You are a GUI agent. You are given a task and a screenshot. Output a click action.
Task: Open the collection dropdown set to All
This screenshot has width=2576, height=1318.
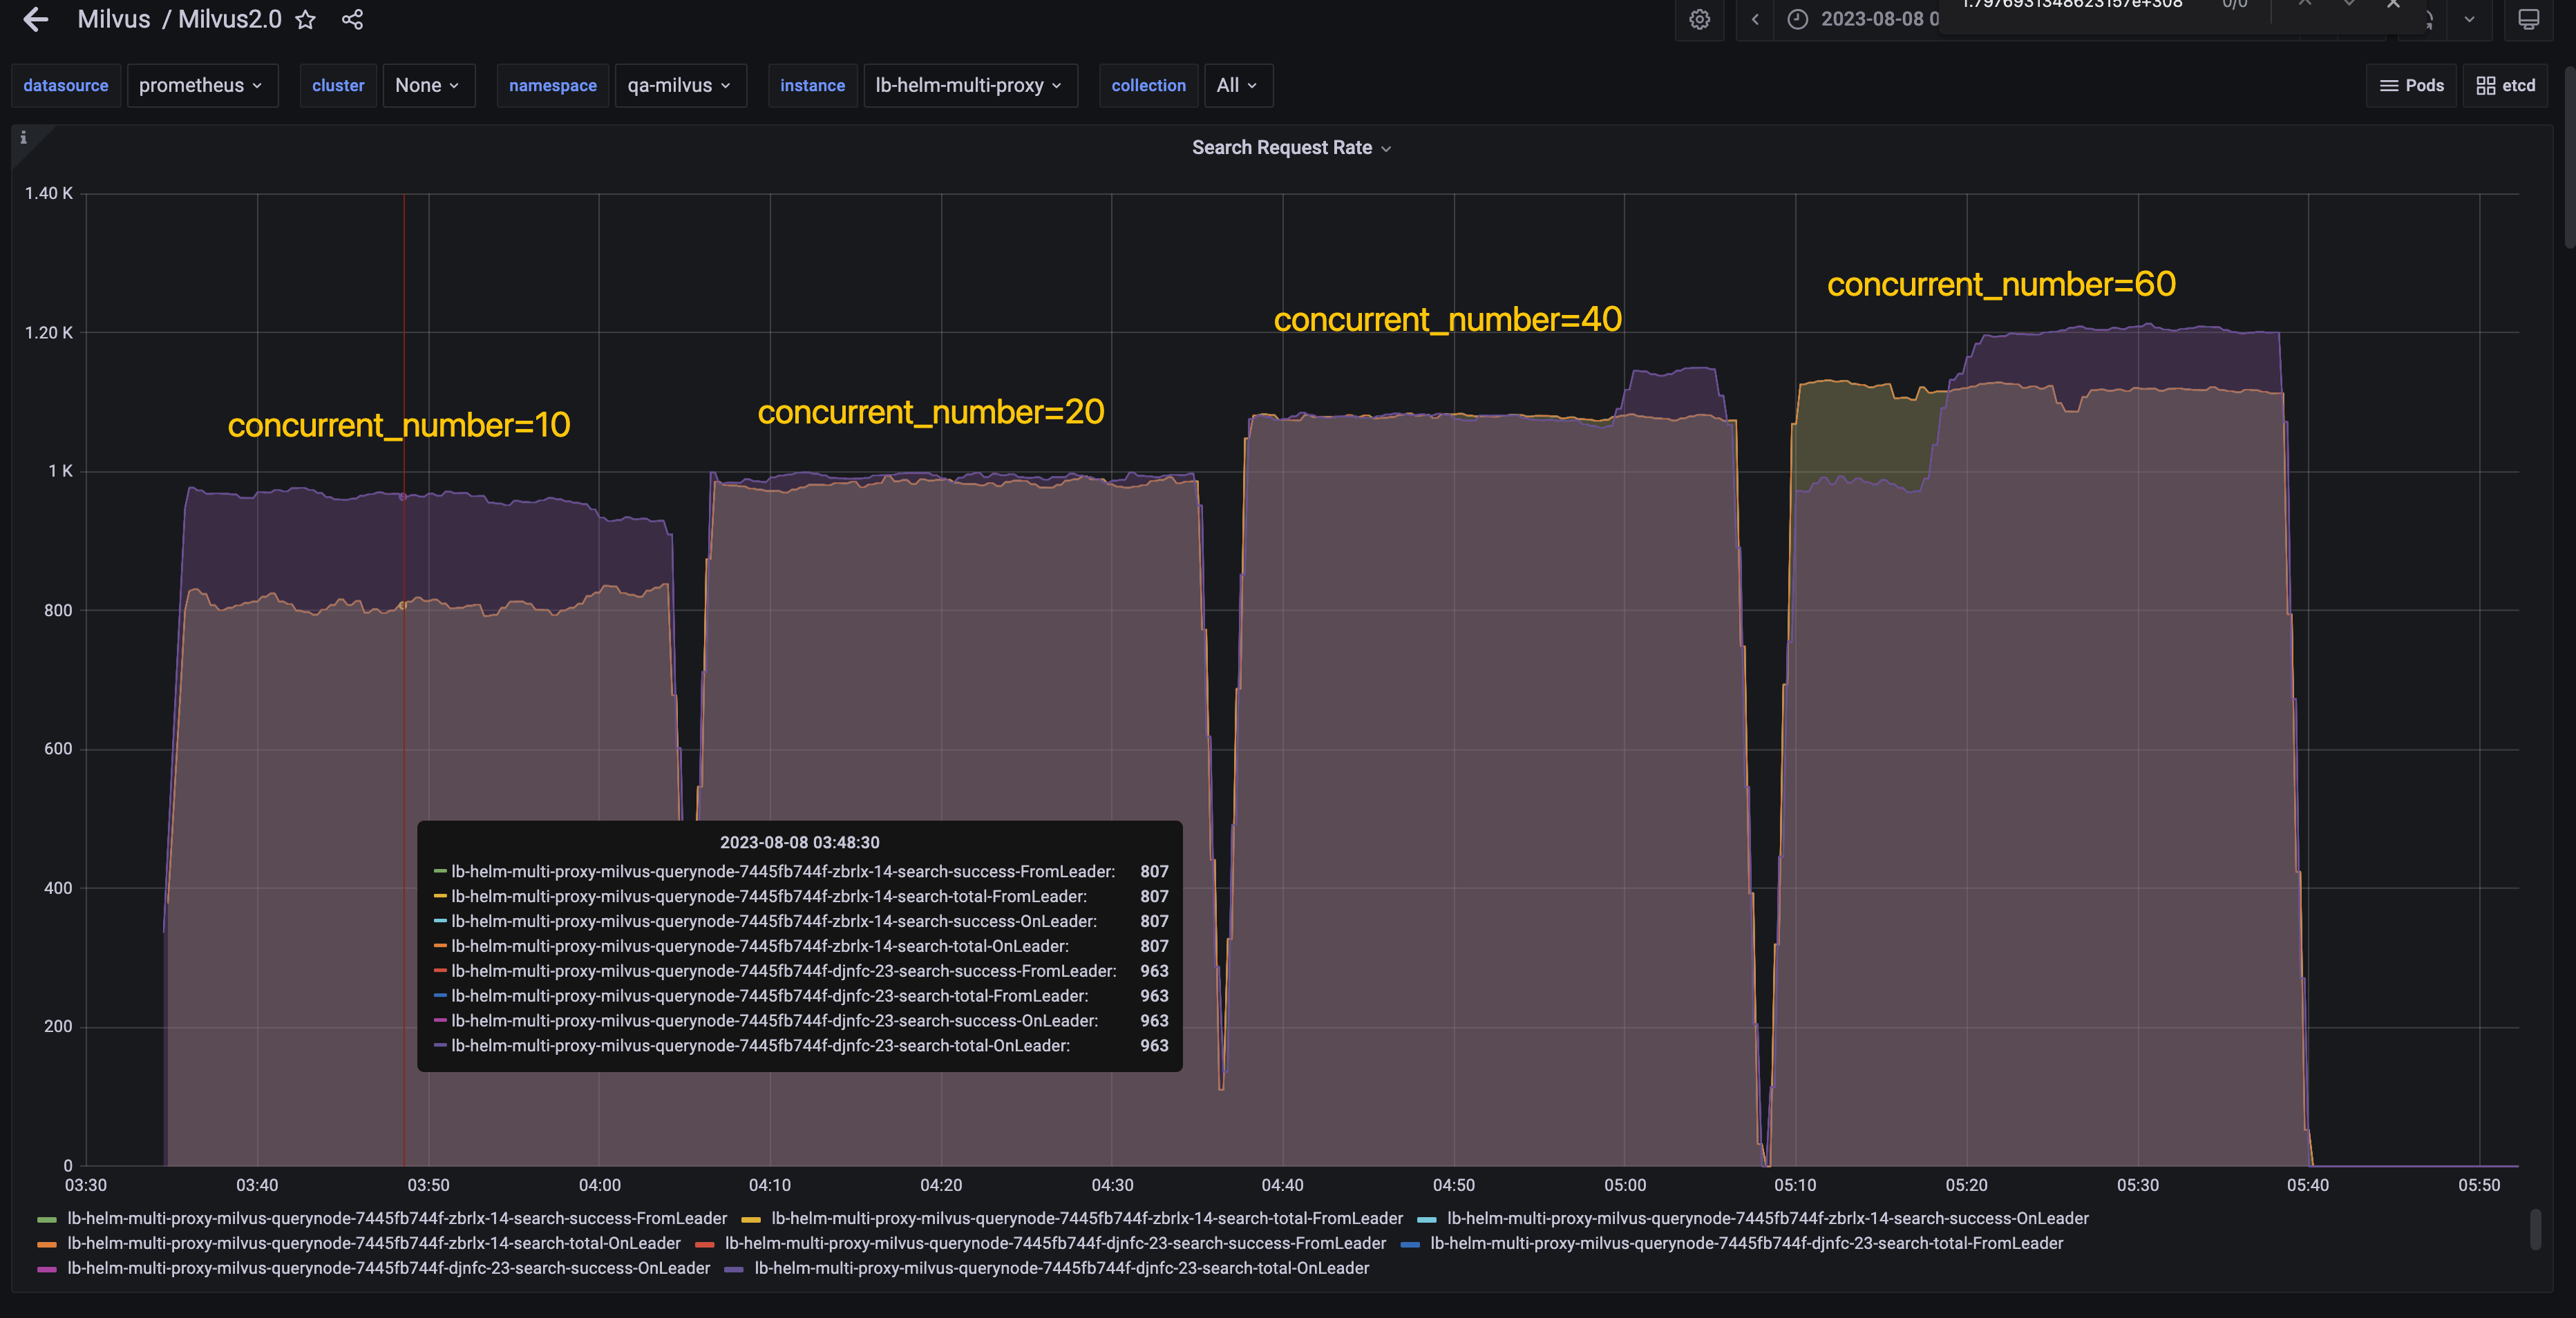[1237, 85]
